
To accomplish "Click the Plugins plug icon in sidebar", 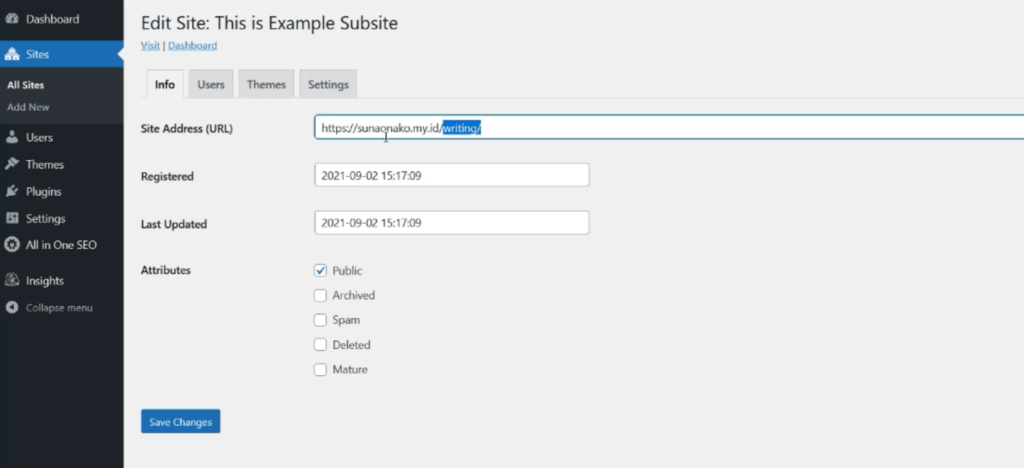I will click(12, 191).
